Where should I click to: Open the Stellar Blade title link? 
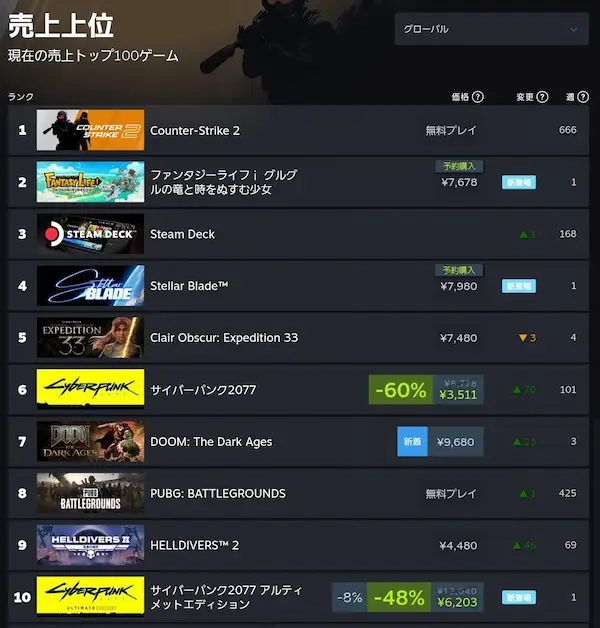pyautogui.click(x=189, y=286)
